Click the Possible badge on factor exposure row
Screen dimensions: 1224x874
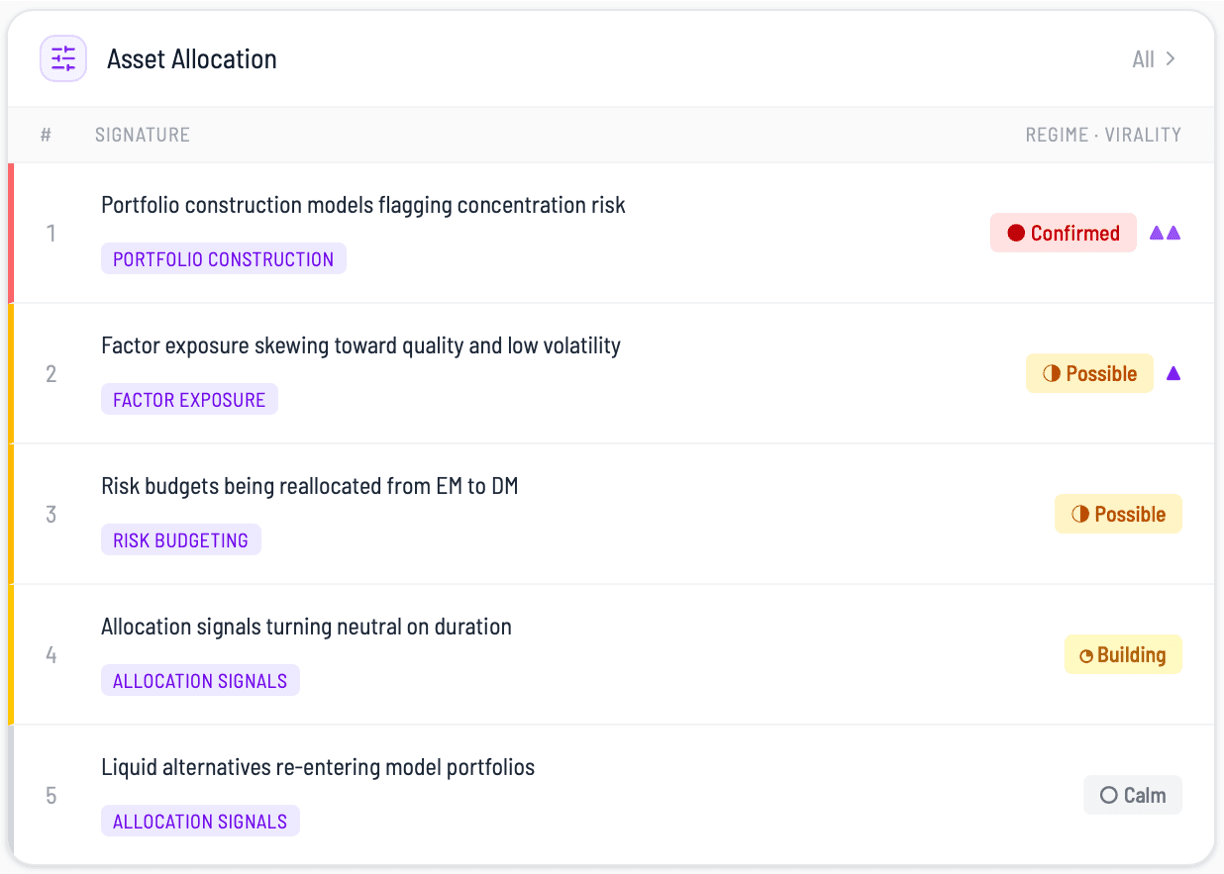1089,374
